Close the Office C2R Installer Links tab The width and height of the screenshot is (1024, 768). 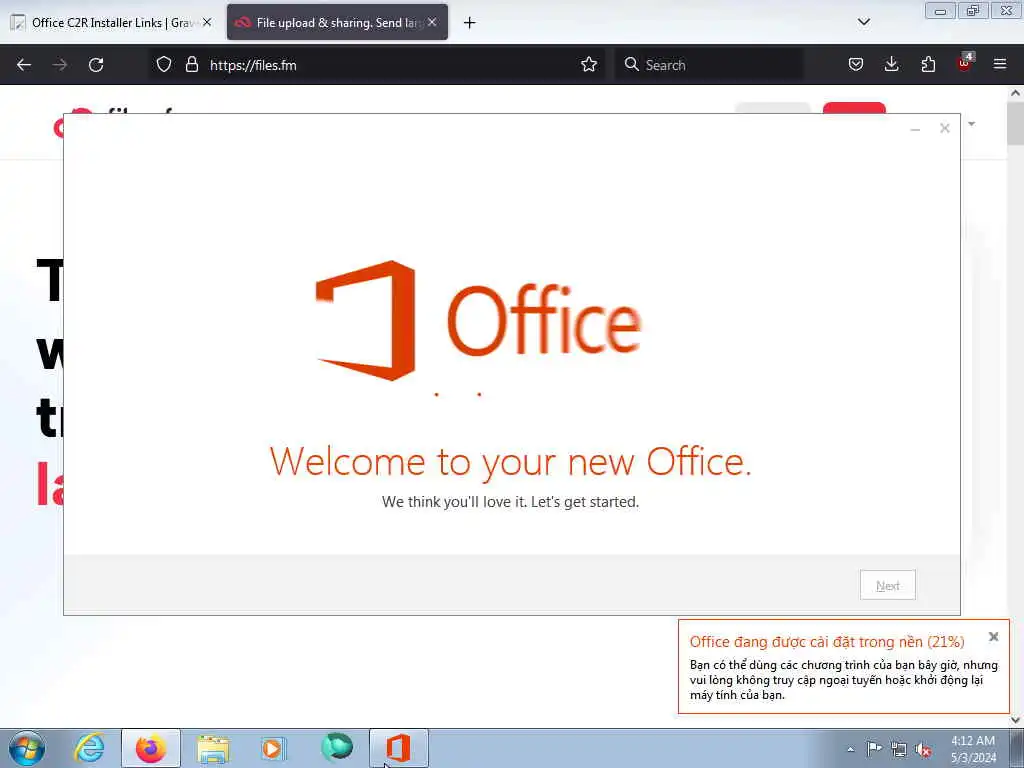[207, 22]
